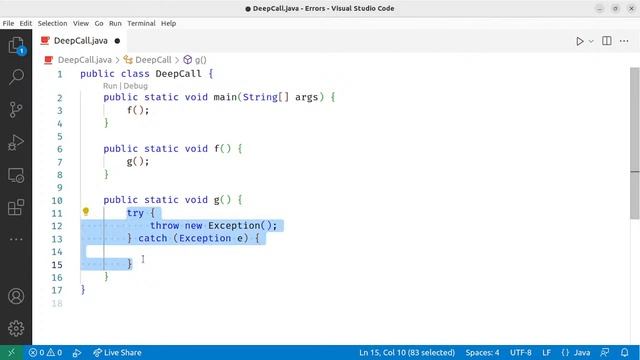This screenshot has height=360, width=640.
Task: Open Run and Debug view icon
Action: 16,142
